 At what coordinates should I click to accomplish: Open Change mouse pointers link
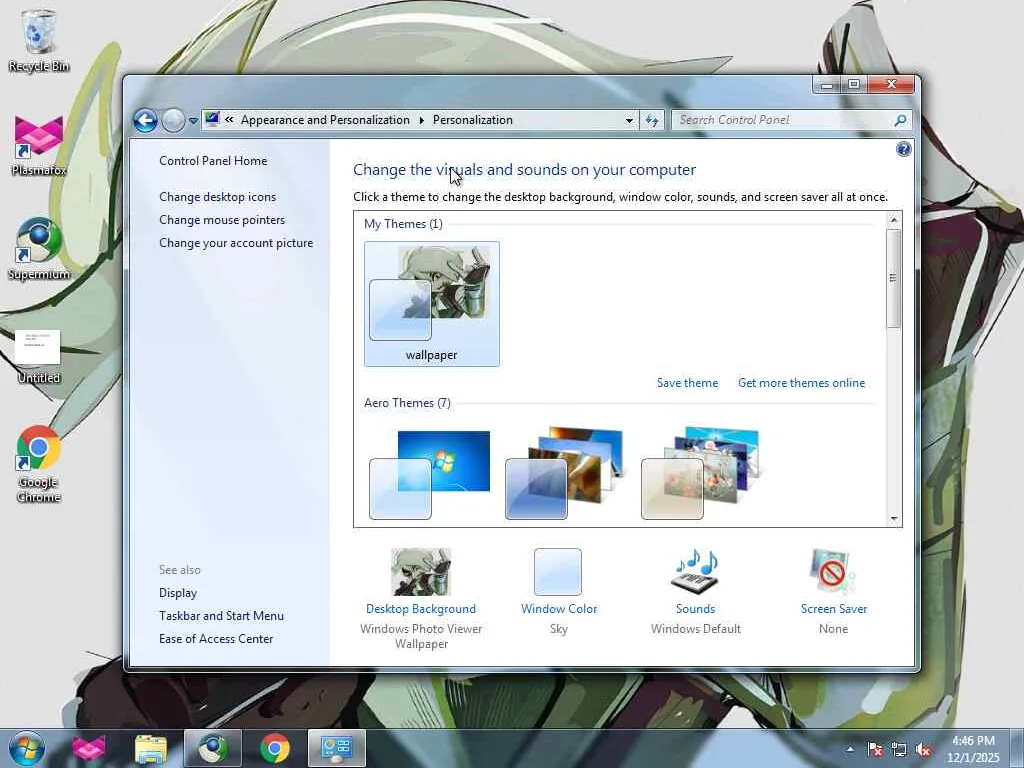click(x=222, y=219)
